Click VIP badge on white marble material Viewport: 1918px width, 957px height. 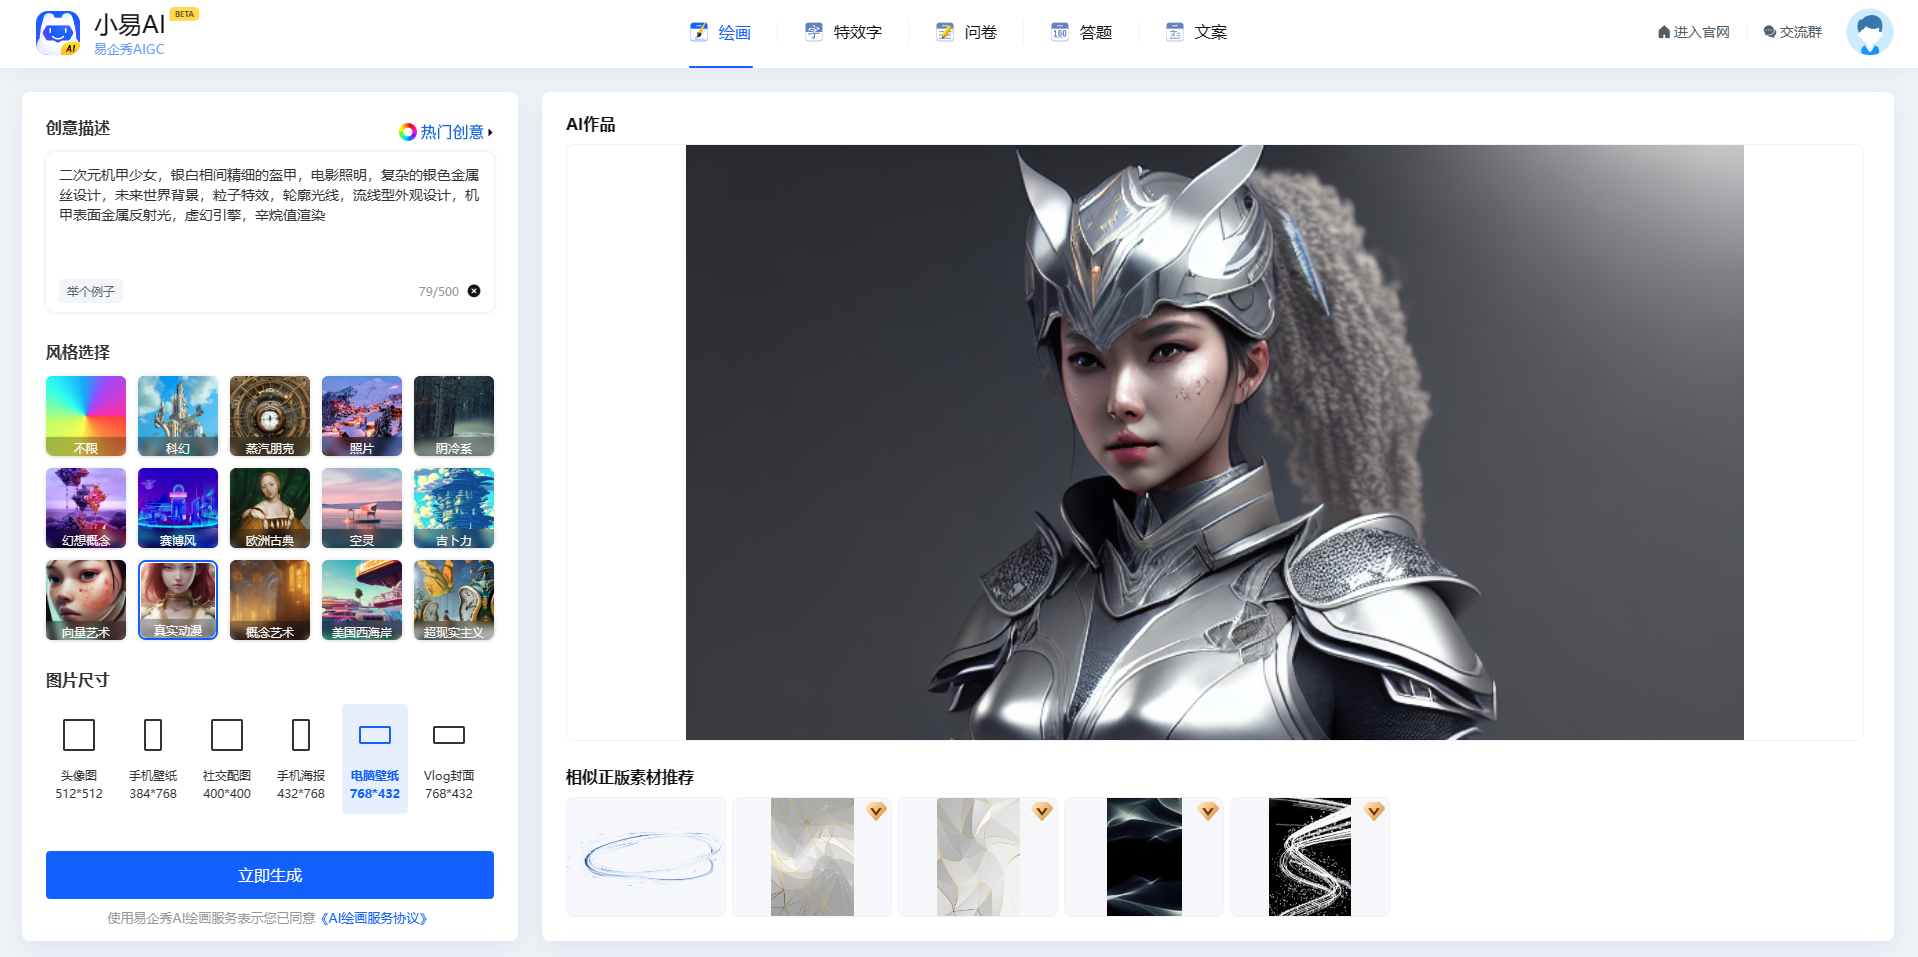click(1043, 811)
